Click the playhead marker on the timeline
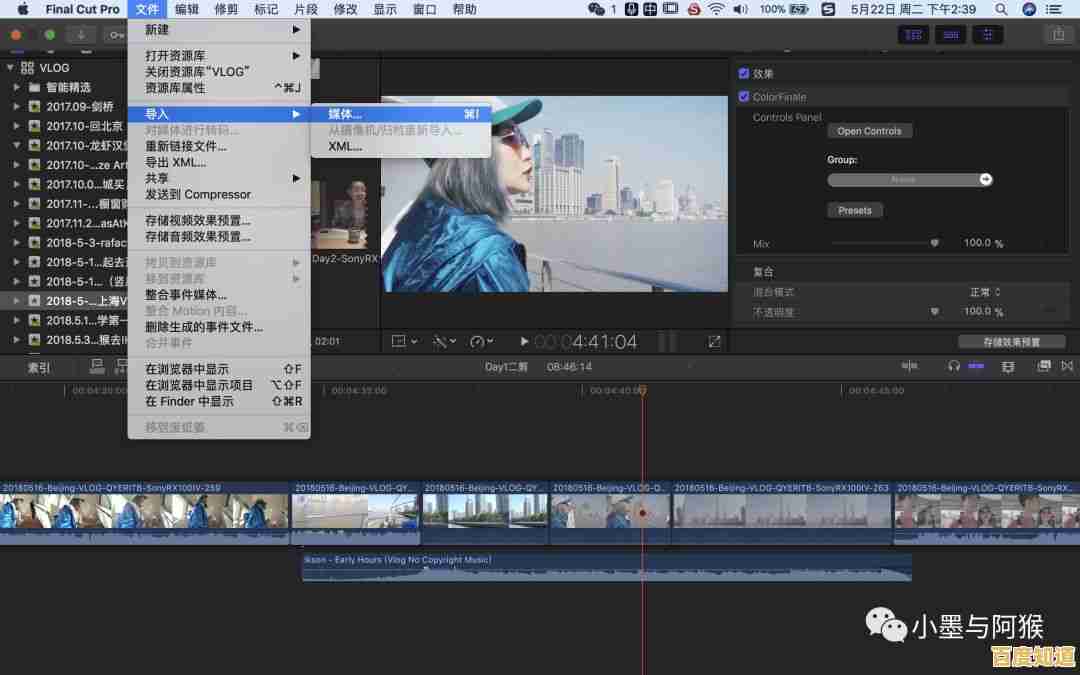The height and width of the screenshot is (675, 1080). pyautogui.click(x=642, y=391)
